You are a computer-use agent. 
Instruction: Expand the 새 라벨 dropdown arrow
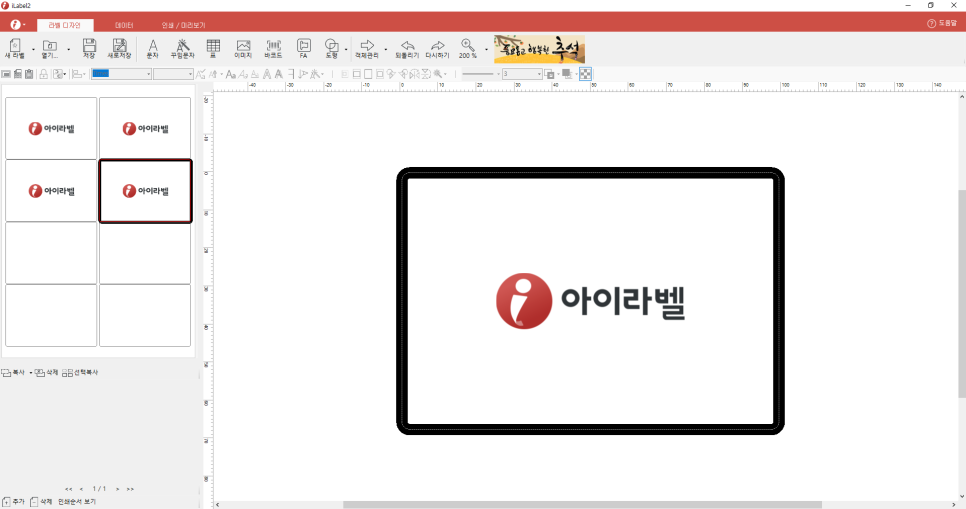point(33,49)
